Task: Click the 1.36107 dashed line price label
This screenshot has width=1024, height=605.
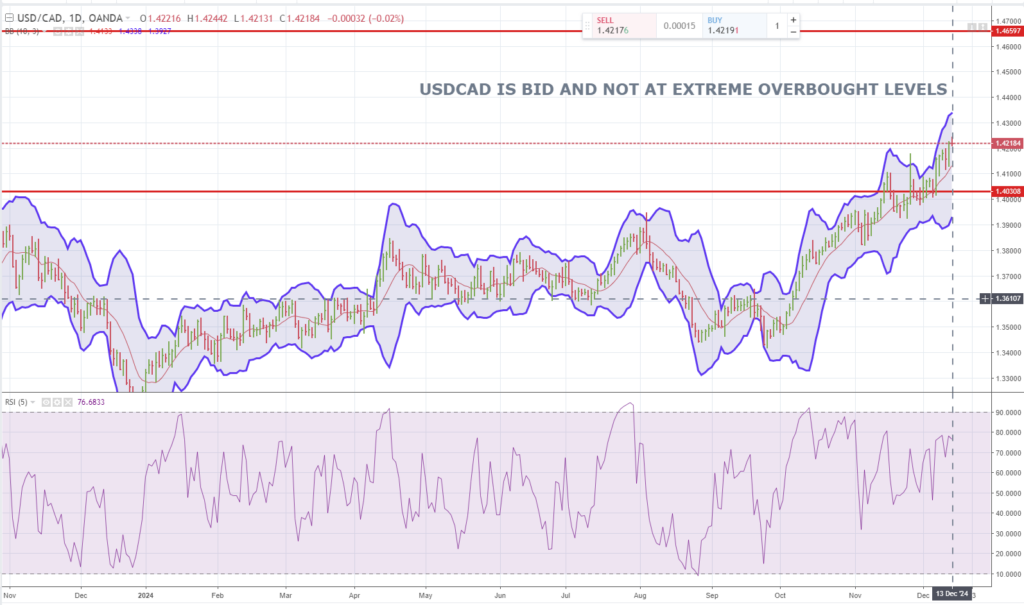Action: (x=1005, y=299)
